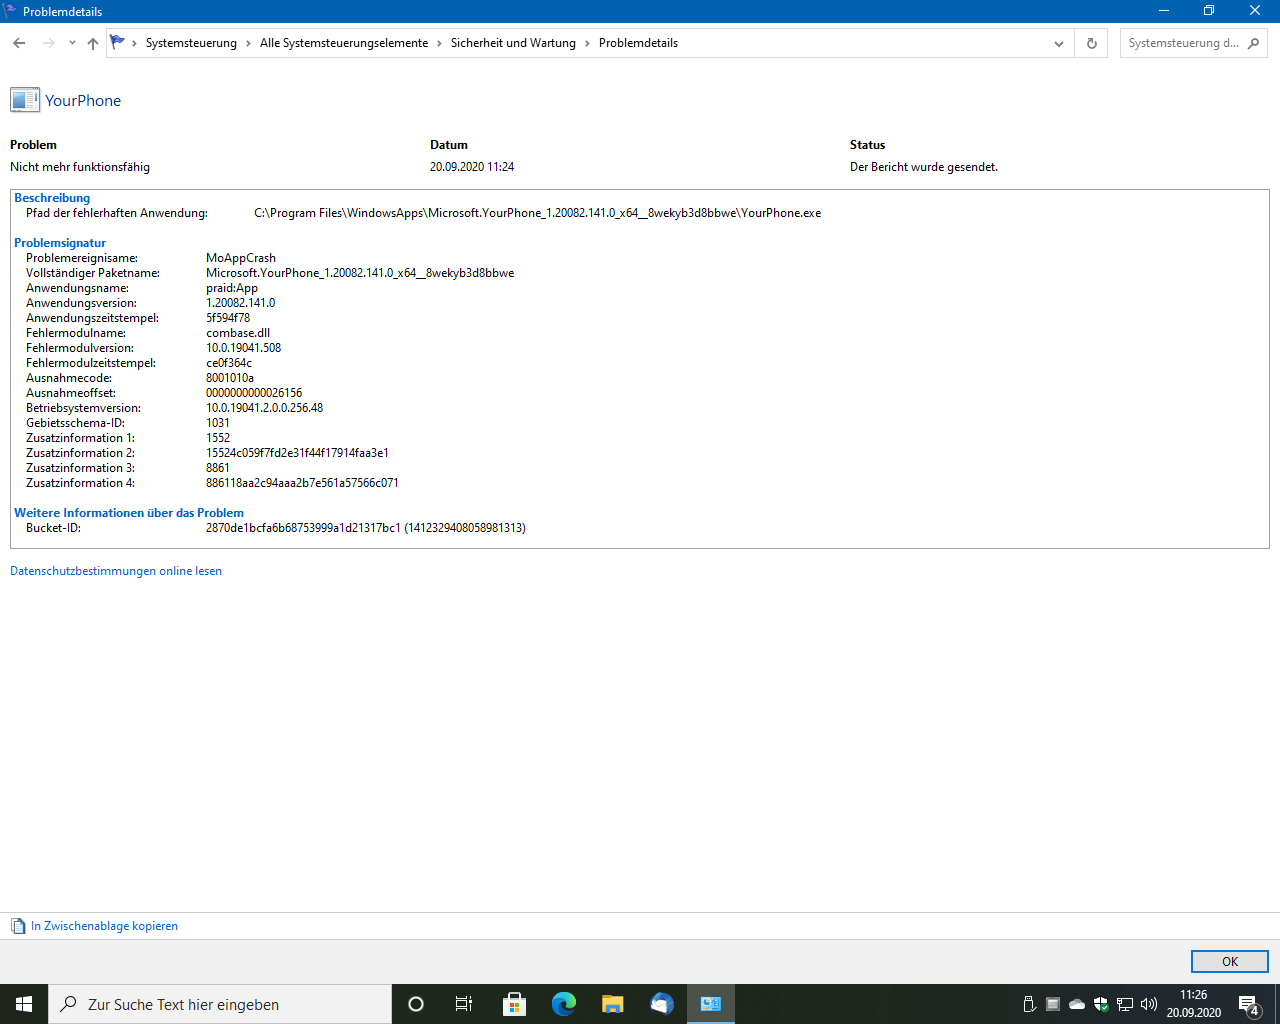Open Alle Systemsteuerungselemente breadcrumb
The image size is (1280, 1024).
344,43
